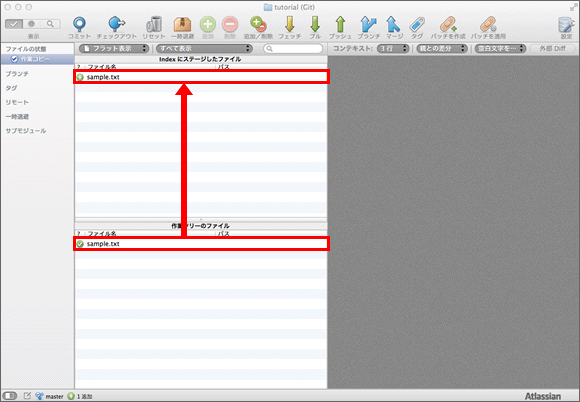Image resolution: width=580 pixels, height=402 pixels.
Task: Open the context lines (3行) dropdown
Action: pyautogui.click(x=393, y=48)
